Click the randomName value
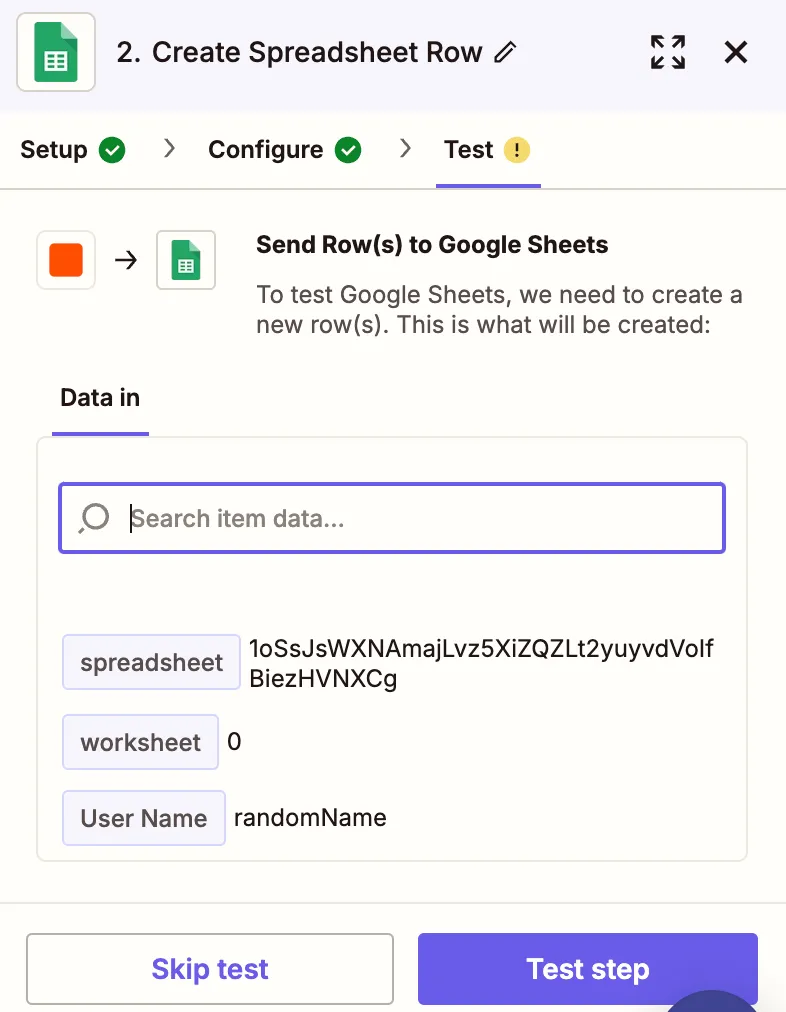 310,818
